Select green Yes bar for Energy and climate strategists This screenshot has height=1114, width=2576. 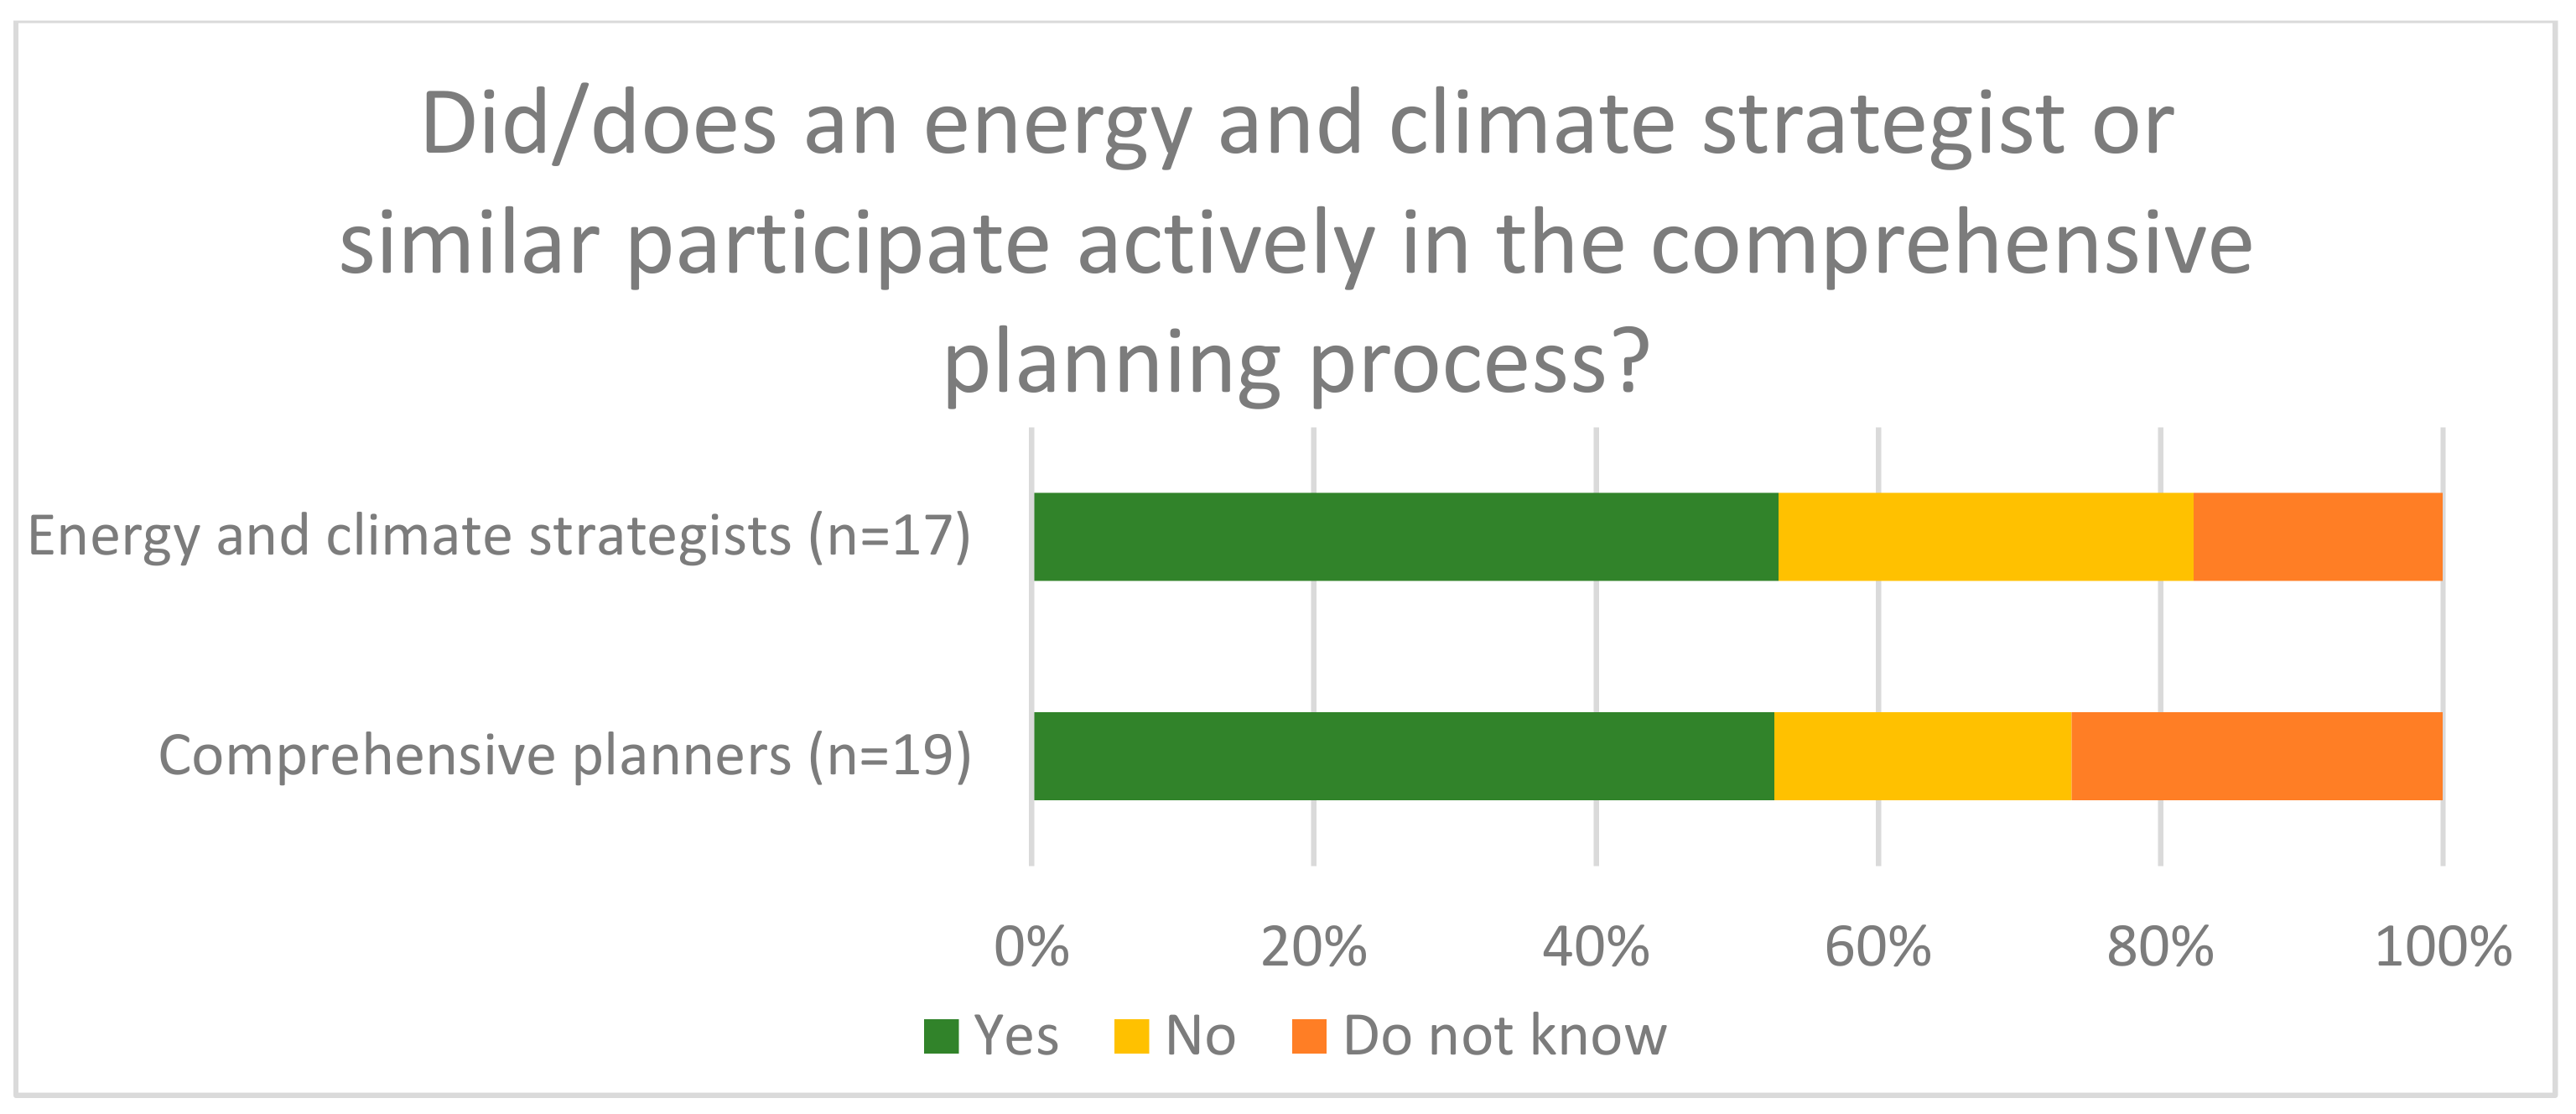coord(1405,537)
